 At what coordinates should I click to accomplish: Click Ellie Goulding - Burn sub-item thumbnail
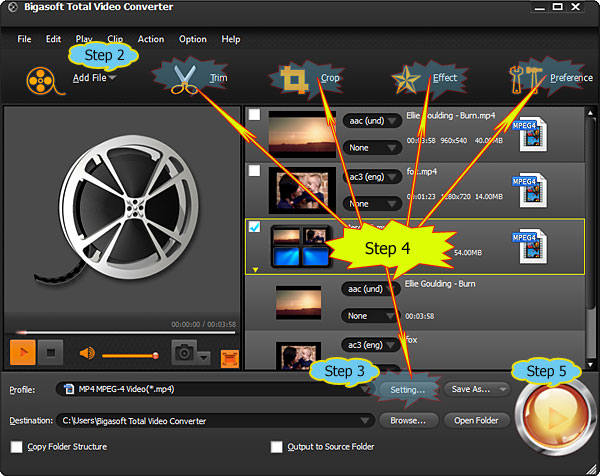[x=298, y=302]
